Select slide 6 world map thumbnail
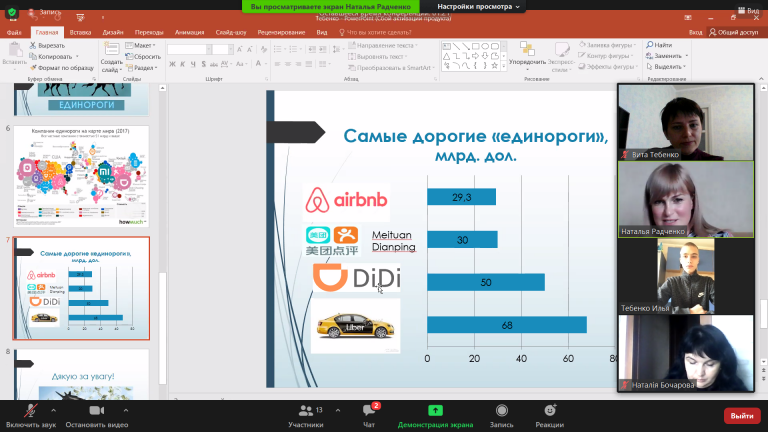 pos(81,176)
